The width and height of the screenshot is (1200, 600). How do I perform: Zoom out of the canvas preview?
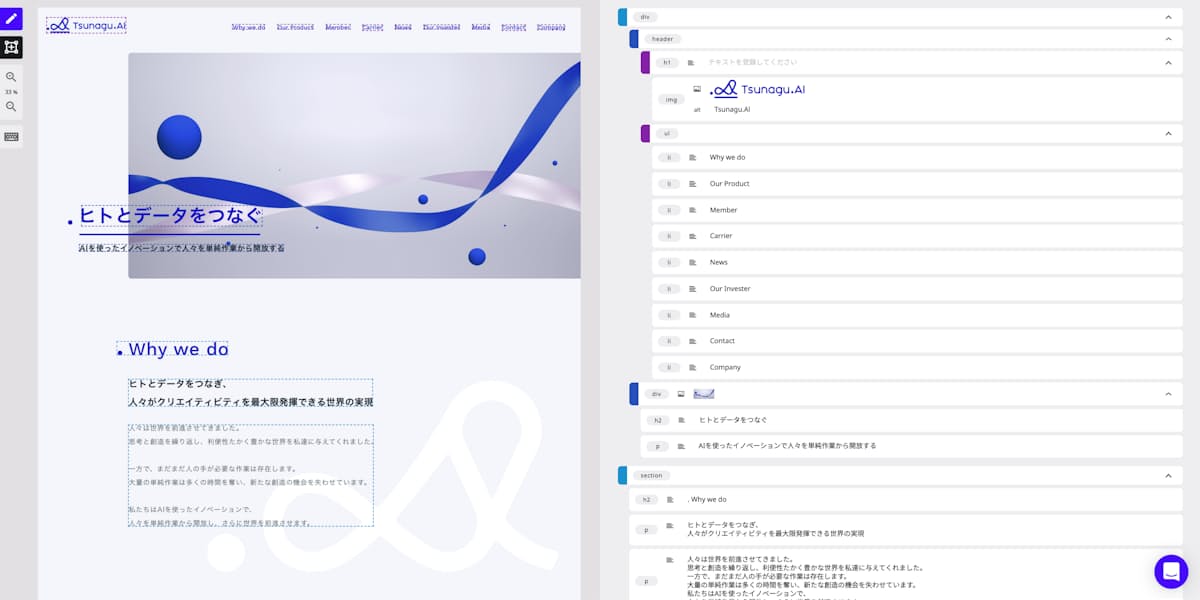pos(11,106)
